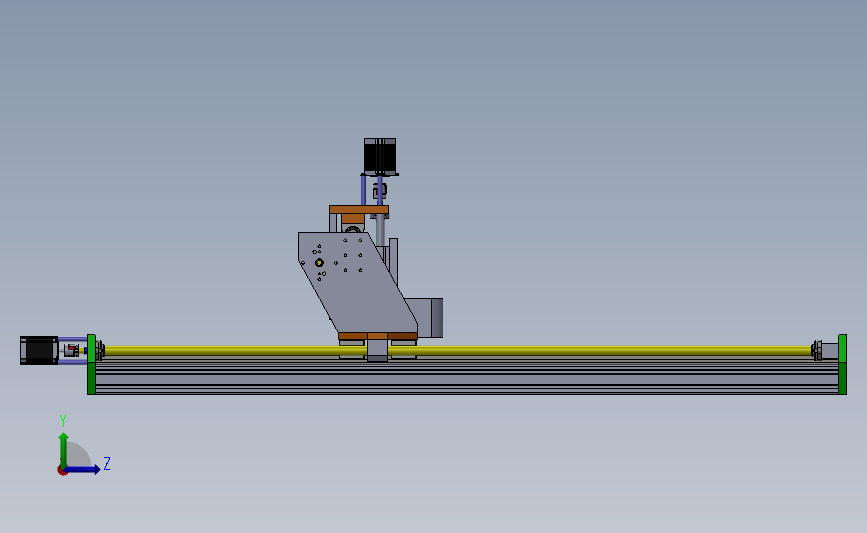Select the yellow lead screw rod
The image size is (867, 533).
point(458,351)
